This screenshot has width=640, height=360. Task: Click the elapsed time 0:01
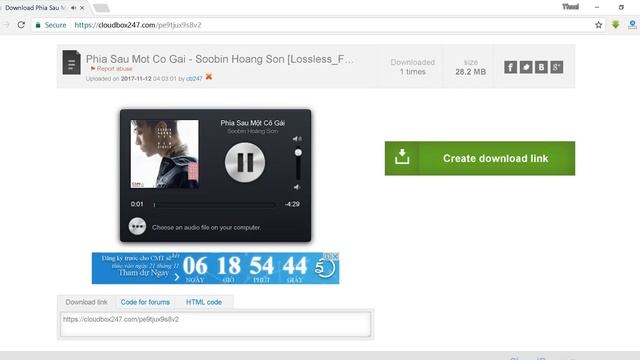point(137,204)
